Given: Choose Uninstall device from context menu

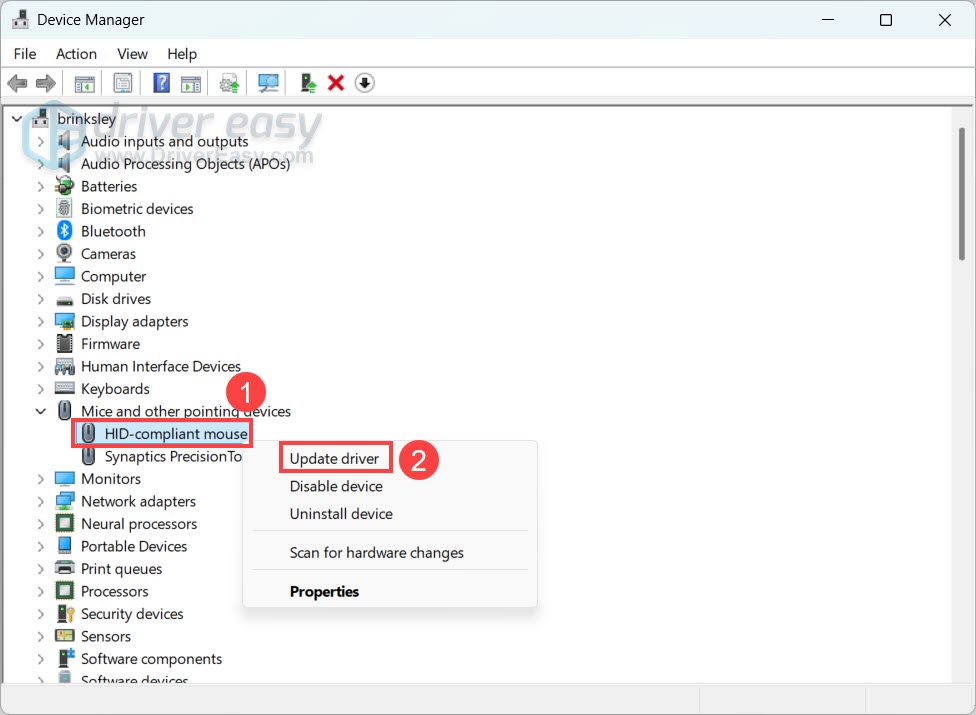Looking at the screenshot, I should [341, 513].
